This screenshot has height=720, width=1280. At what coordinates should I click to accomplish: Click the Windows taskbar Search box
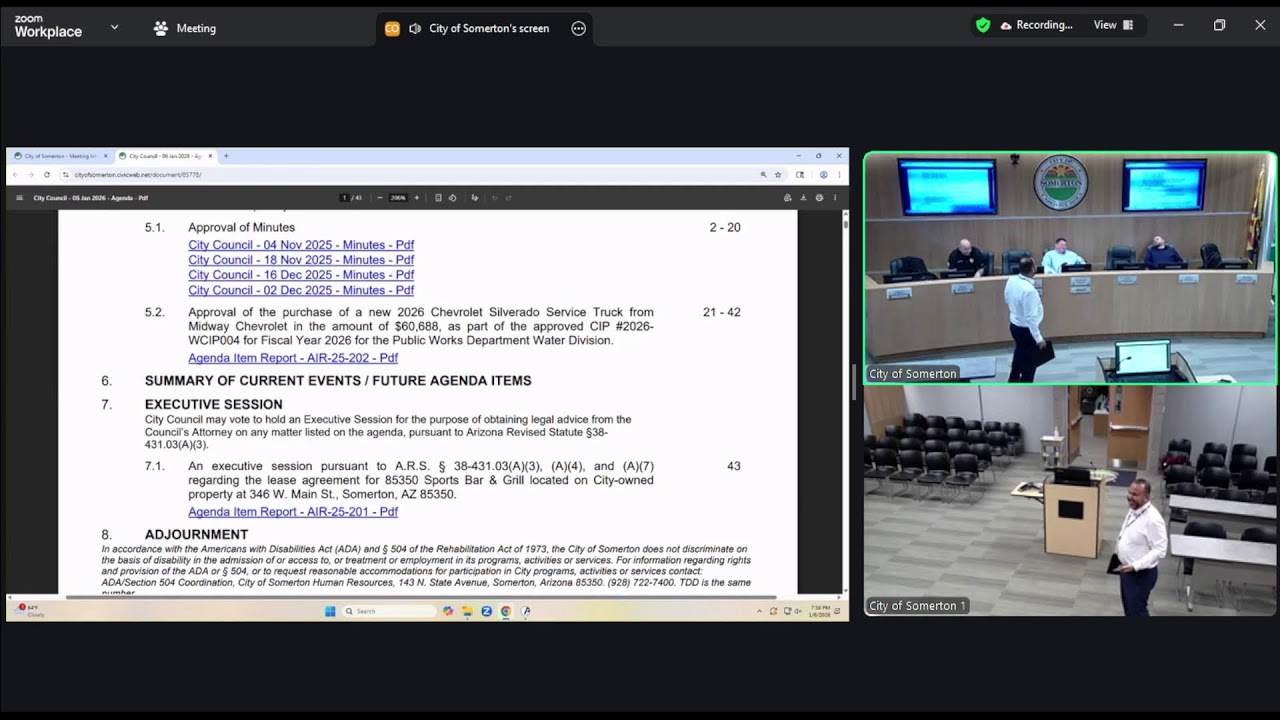click(x=390, y=611)
